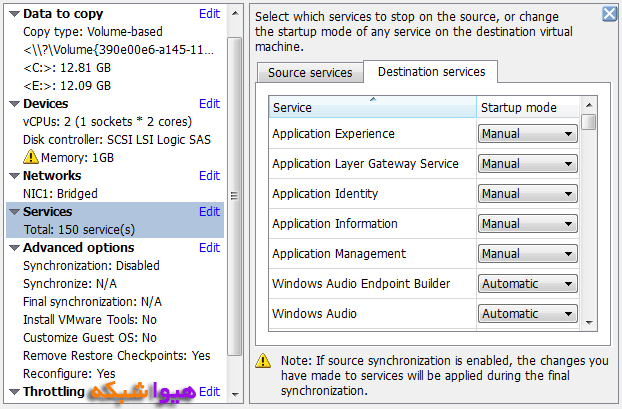Collapse the Data to copy section
Viewport: 622px width, 409px height.
14,14
